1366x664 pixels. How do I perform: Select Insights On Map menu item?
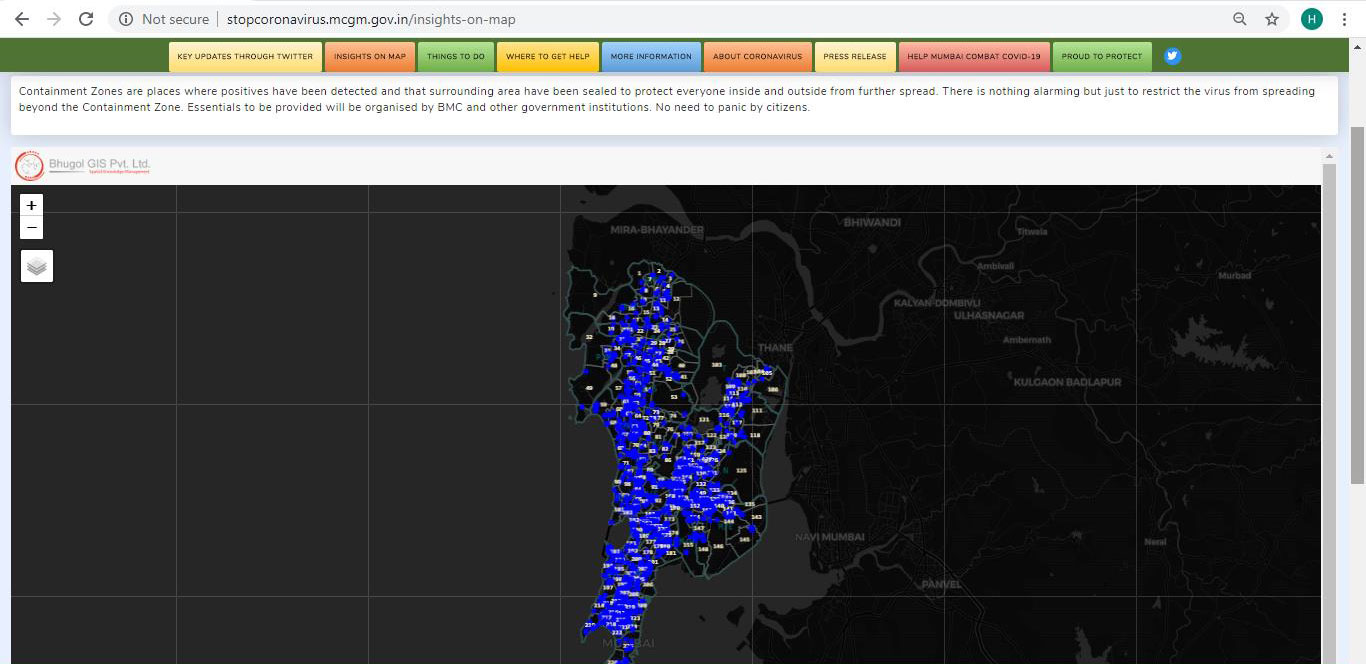[370, 56]
